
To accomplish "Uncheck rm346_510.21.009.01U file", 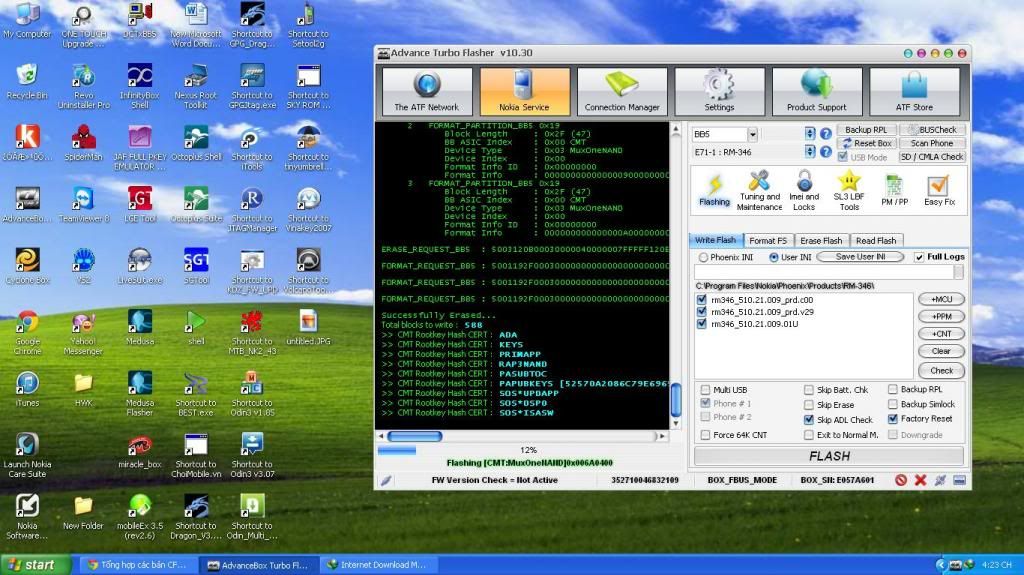I will pyautogui.click(x=701, y=323).
